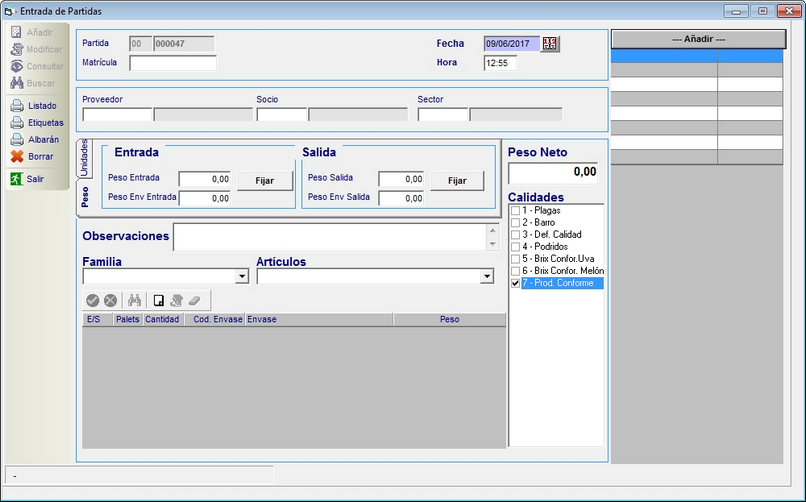
Task: Click the Borrar label
Action: click(41, 157)
